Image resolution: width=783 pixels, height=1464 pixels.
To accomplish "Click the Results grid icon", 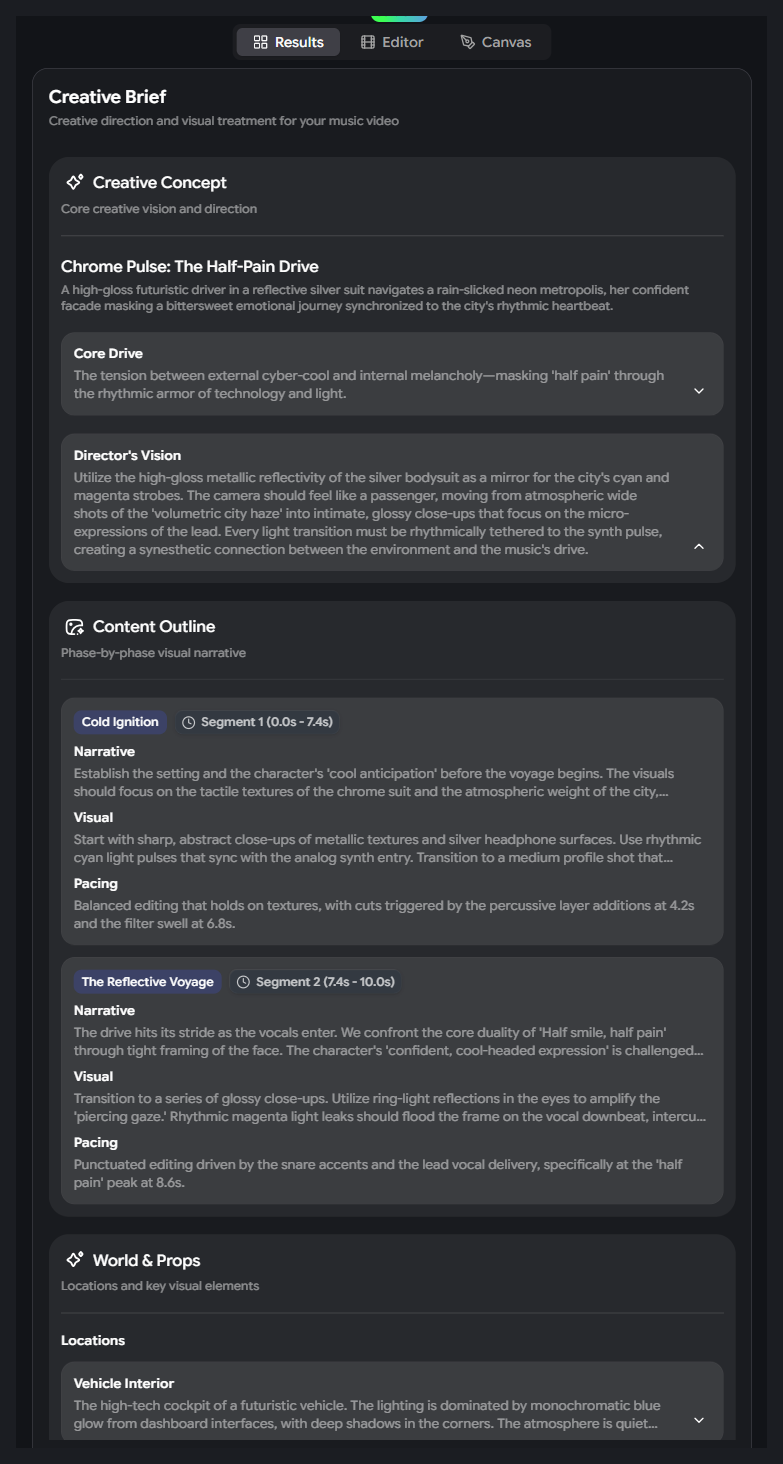I will click(261, 42).
